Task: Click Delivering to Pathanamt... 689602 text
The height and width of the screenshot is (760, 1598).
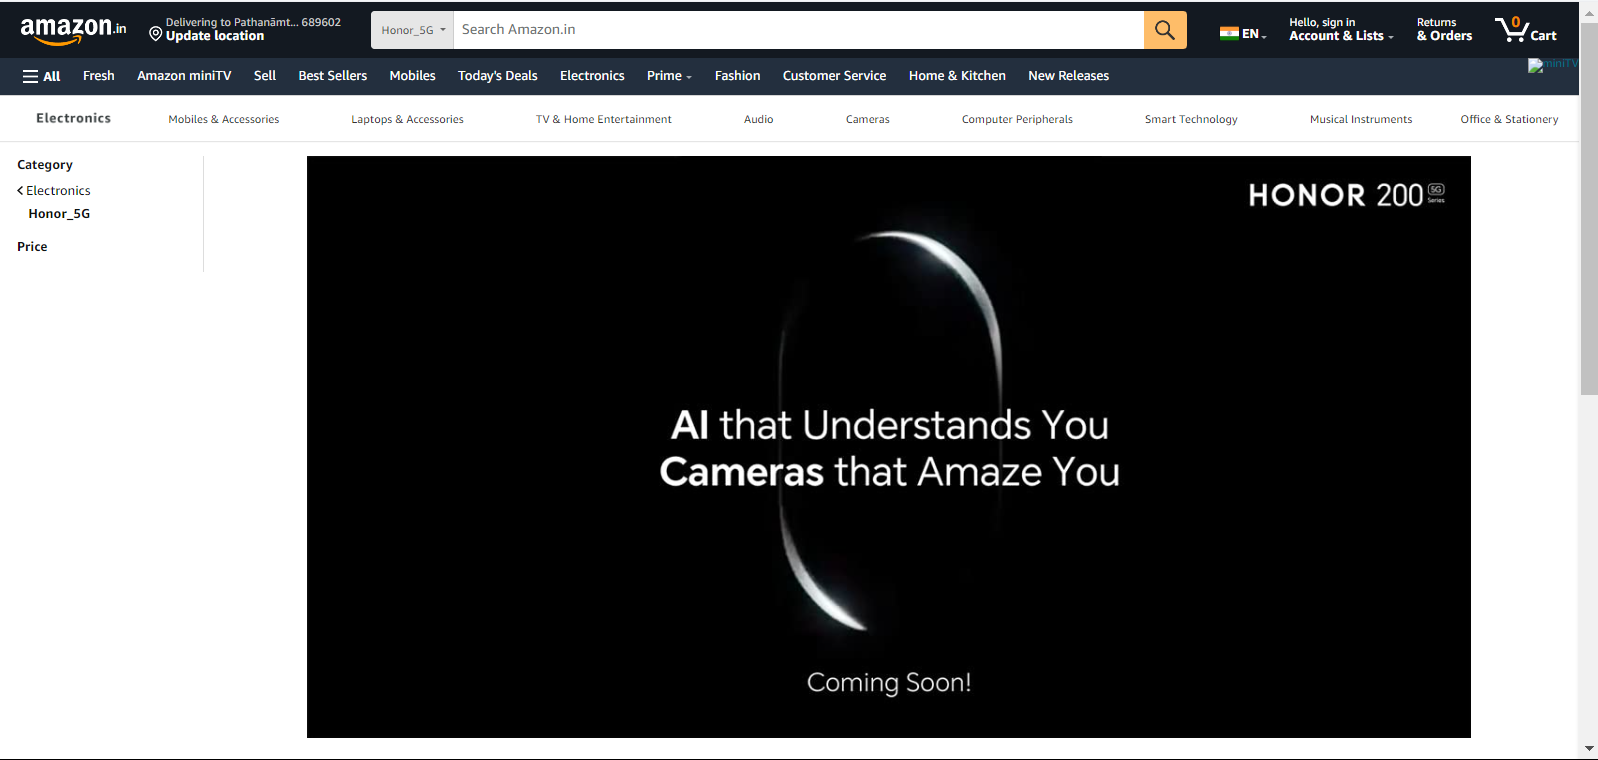Action: 253,22
